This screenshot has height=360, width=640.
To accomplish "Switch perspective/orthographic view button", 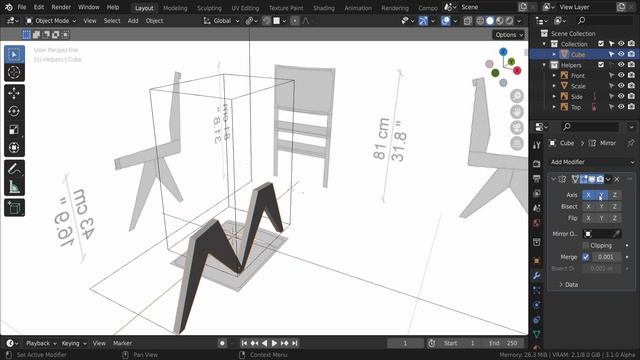I will pyautogui.click(x=517, y=144).
